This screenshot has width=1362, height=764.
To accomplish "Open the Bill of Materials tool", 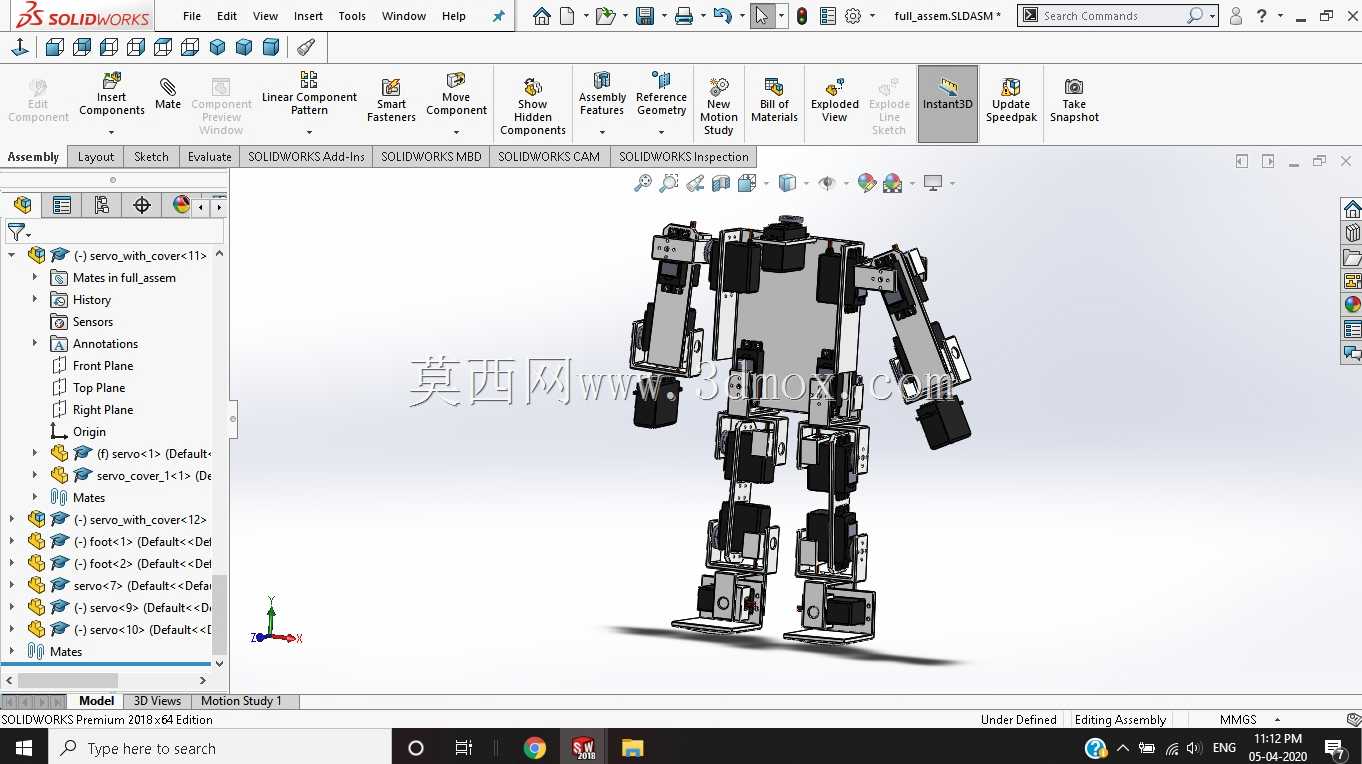I will [774, 100].
